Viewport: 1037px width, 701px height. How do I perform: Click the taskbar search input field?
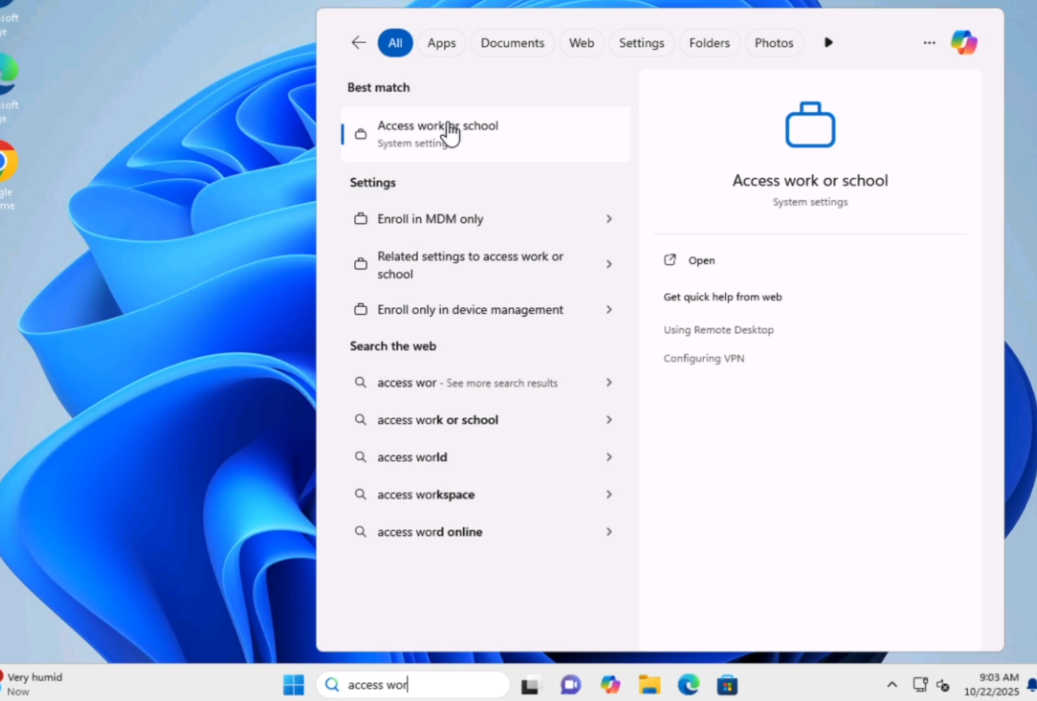click(x=420, y=685)
